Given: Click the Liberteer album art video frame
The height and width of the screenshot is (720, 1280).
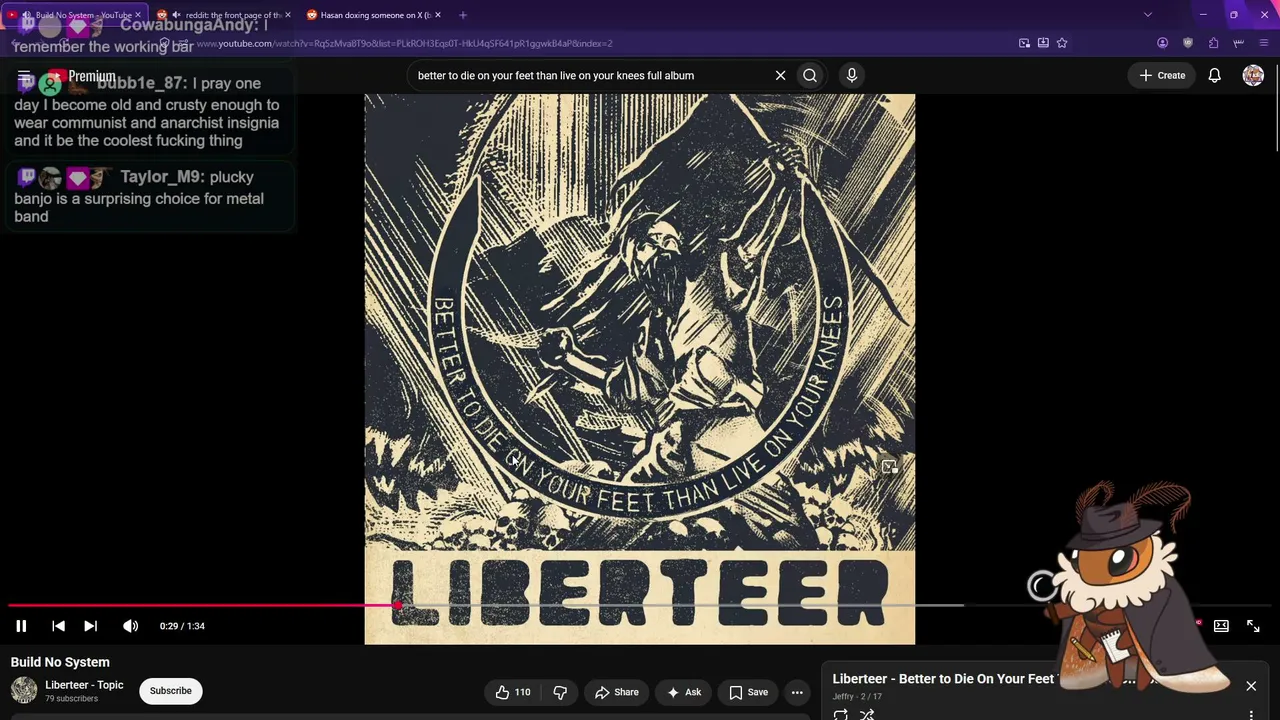Looking at the screenshot, I should [640, 369].
